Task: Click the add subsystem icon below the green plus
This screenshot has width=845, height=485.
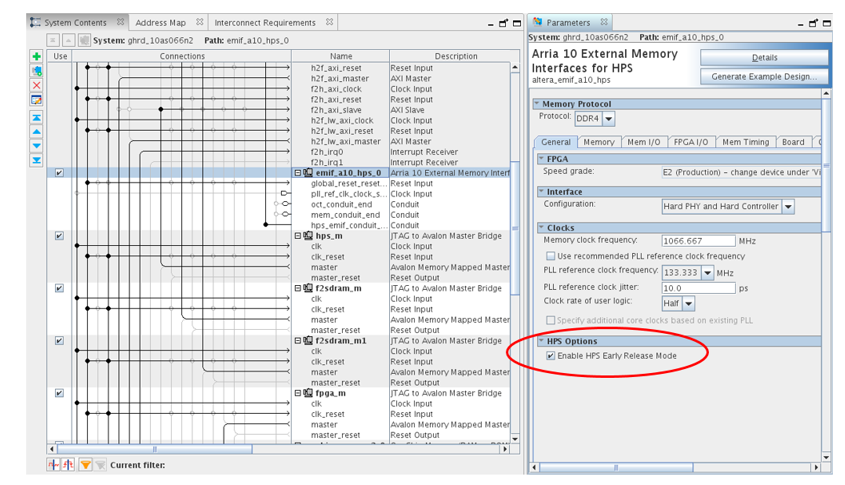Action: coord(36,71)
